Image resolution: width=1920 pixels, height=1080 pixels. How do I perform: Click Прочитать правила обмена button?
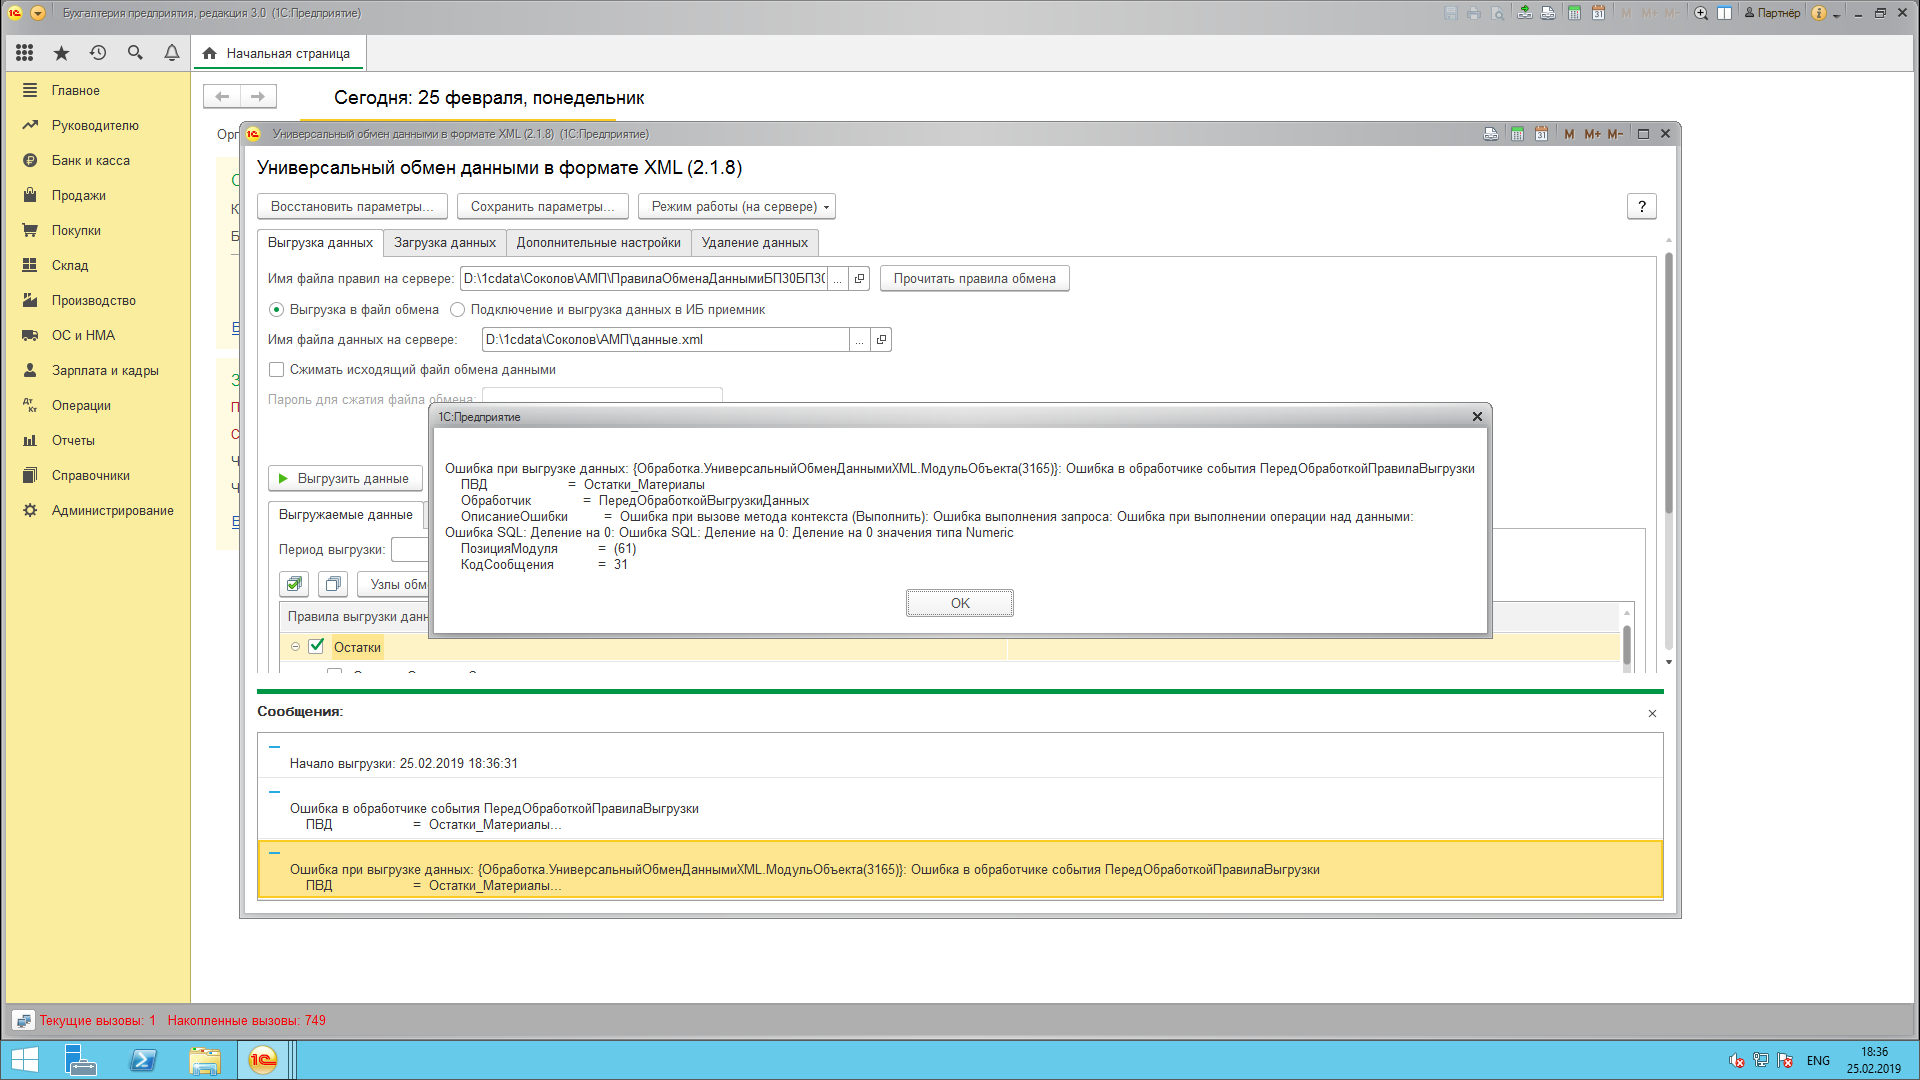[974, 278]
